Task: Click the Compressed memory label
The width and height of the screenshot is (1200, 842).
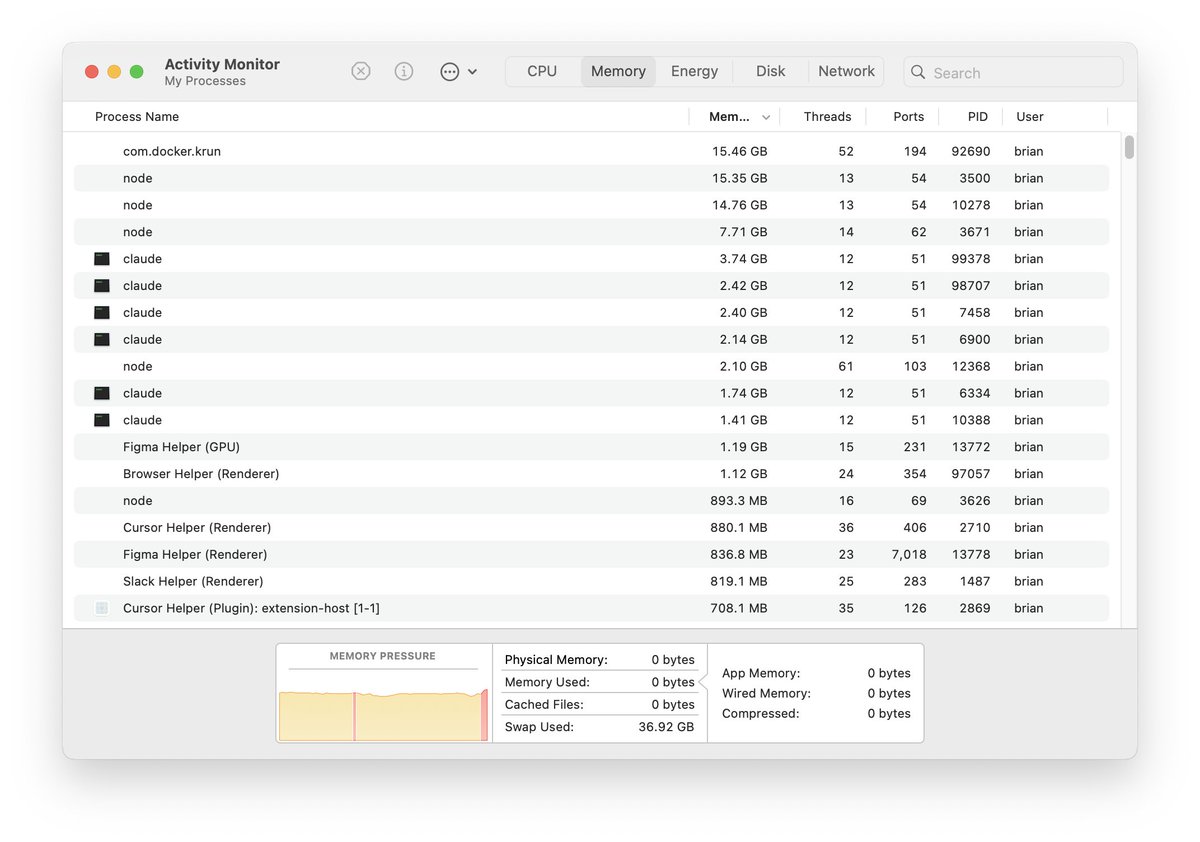Action: [761, 714]
